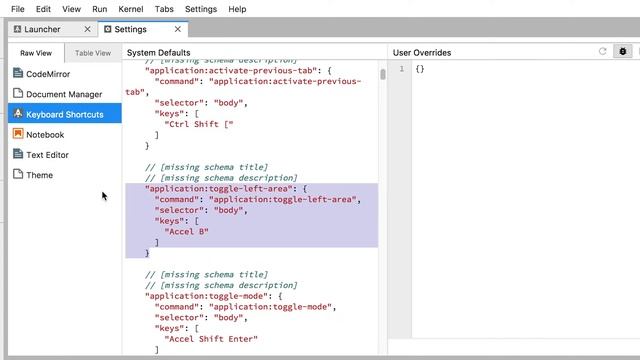
Task: Click the "Accel B" key value
Action: 187,232
